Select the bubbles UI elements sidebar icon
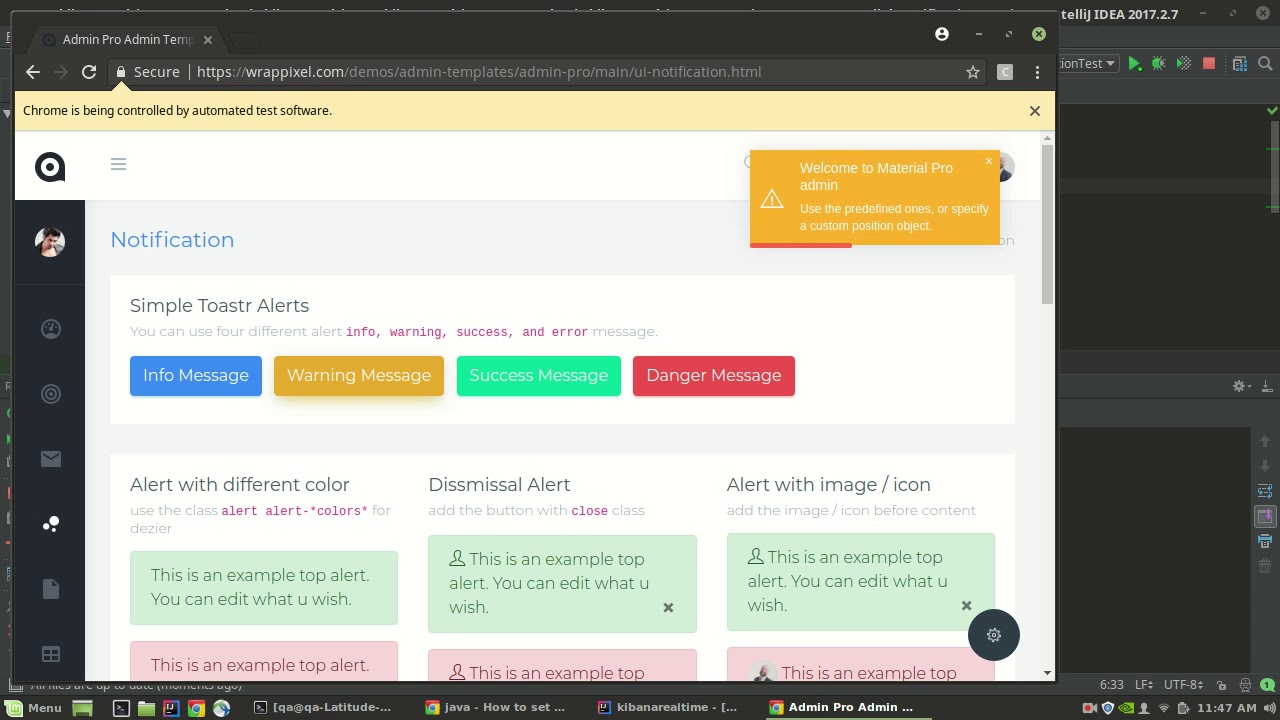1280x720 pixels. (x=51, y=524)
